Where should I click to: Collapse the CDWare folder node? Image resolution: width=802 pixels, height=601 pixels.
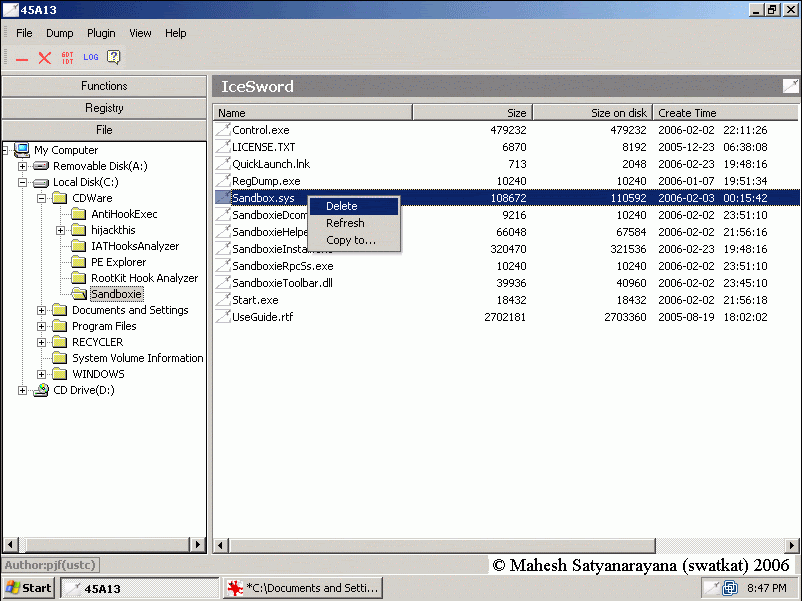(x=41, y=198)
